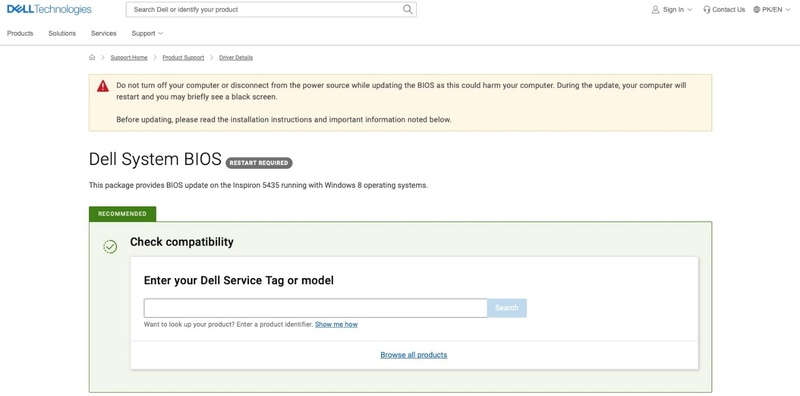
Task: Click the Search button next to service tag field
Action: [x=507, y=308]
